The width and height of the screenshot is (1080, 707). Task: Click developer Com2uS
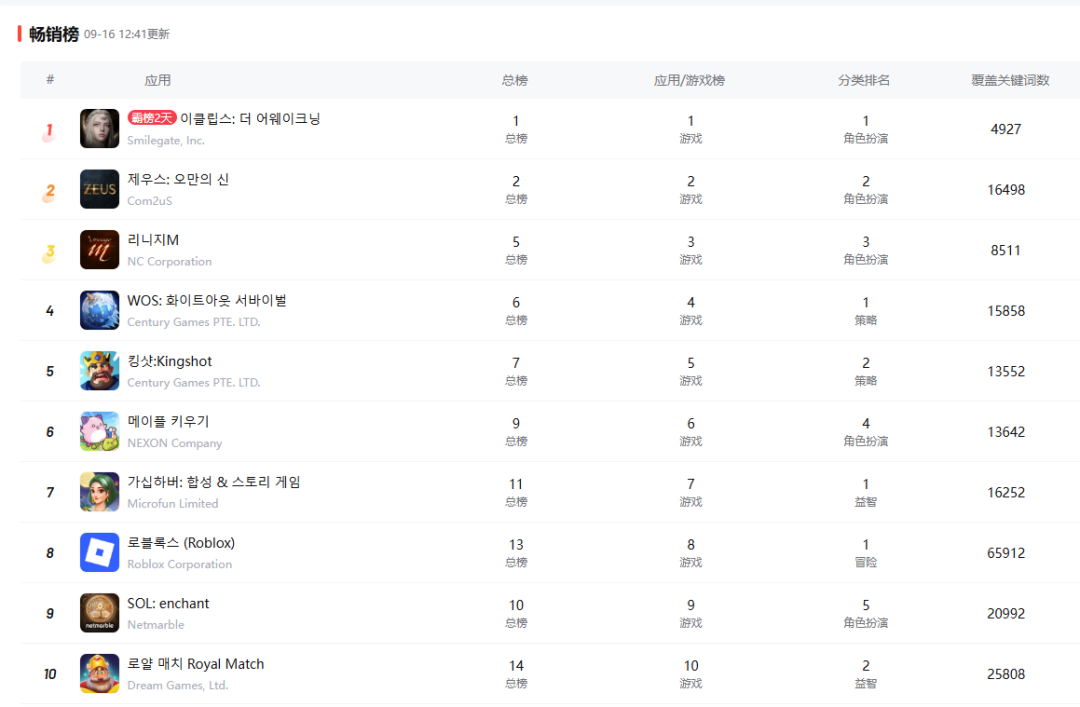click(149, 201)
